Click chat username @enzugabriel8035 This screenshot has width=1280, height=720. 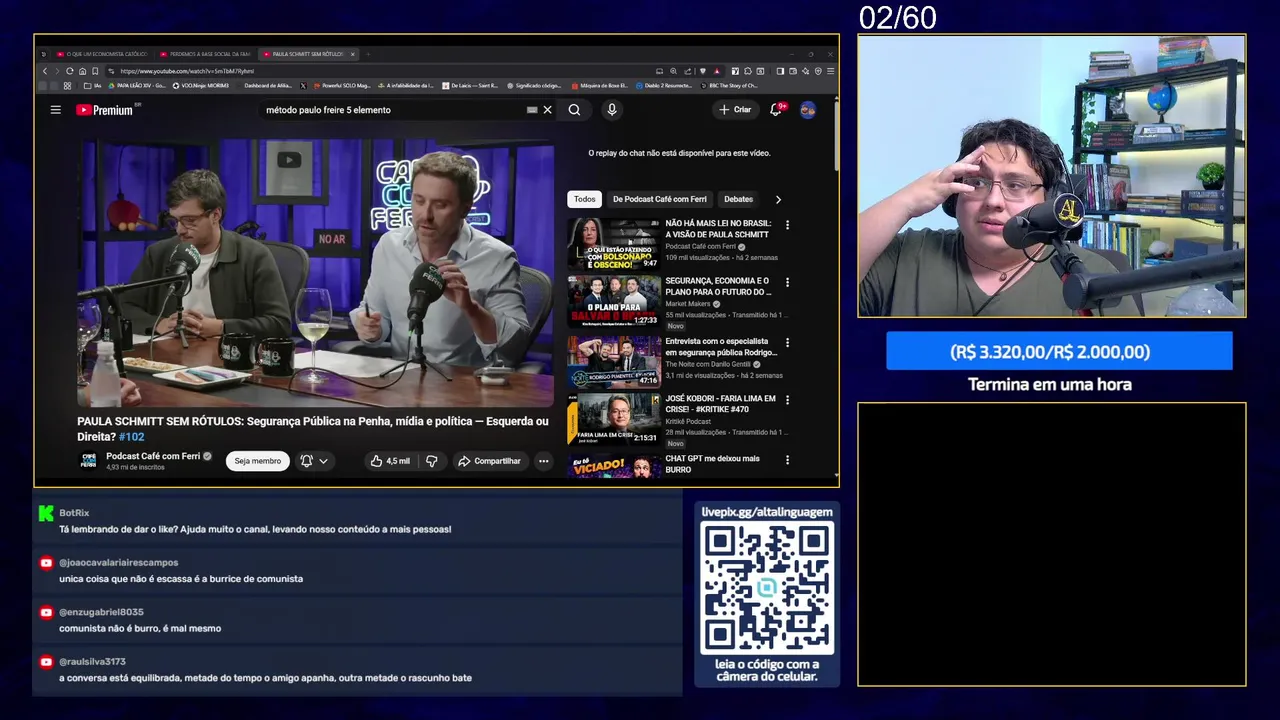(x=101, y=612)
